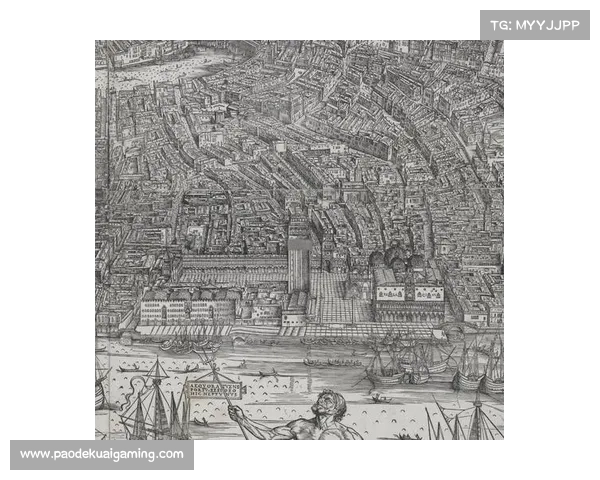Select the Neptune figure at the bottom
Screen dimensions: 600x480
pos(318,418)
